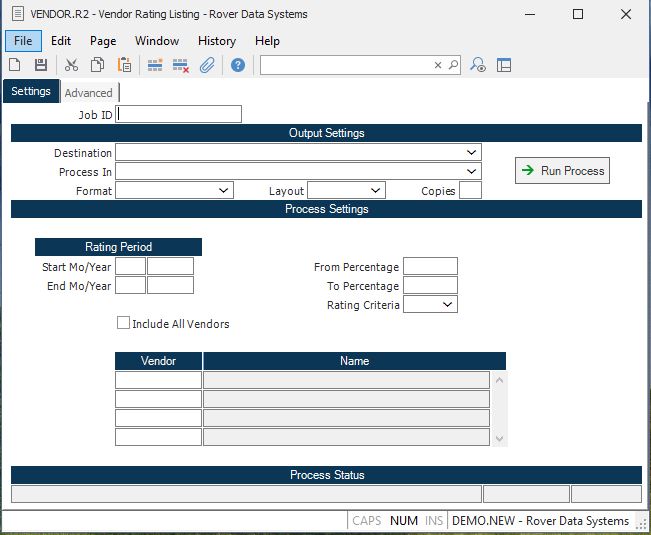Expand the Rating Criteria dropdown

pos(447,305)
